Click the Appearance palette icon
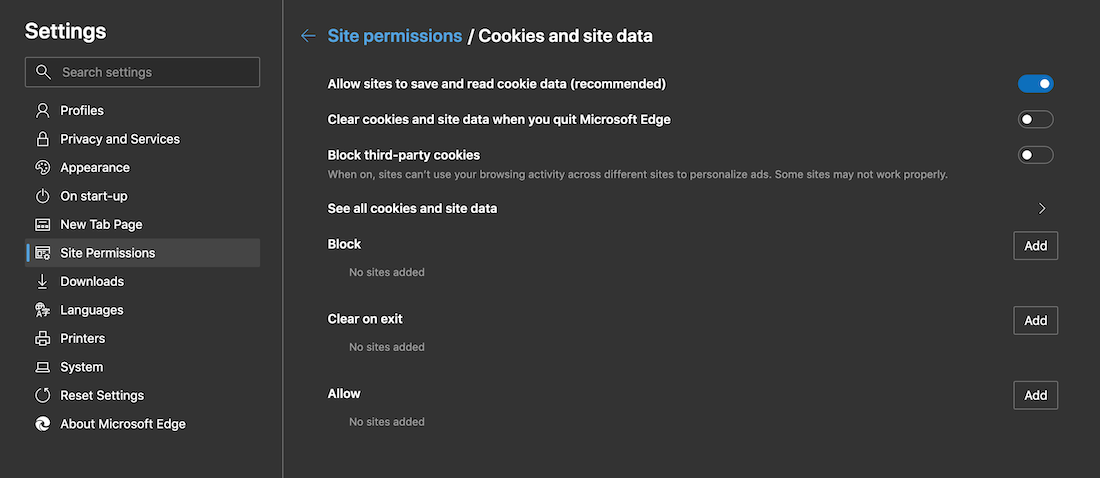 [42, 167]
